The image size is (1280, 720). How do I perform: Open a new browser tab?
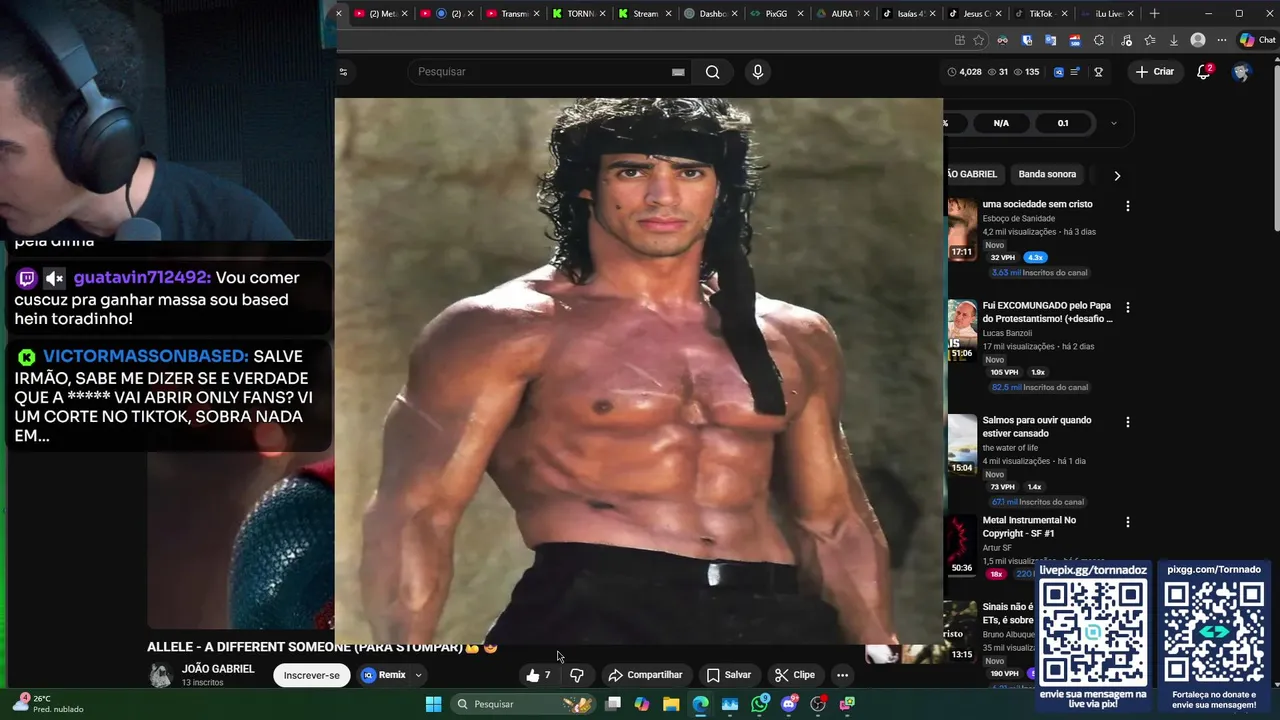pos(1154,14)
